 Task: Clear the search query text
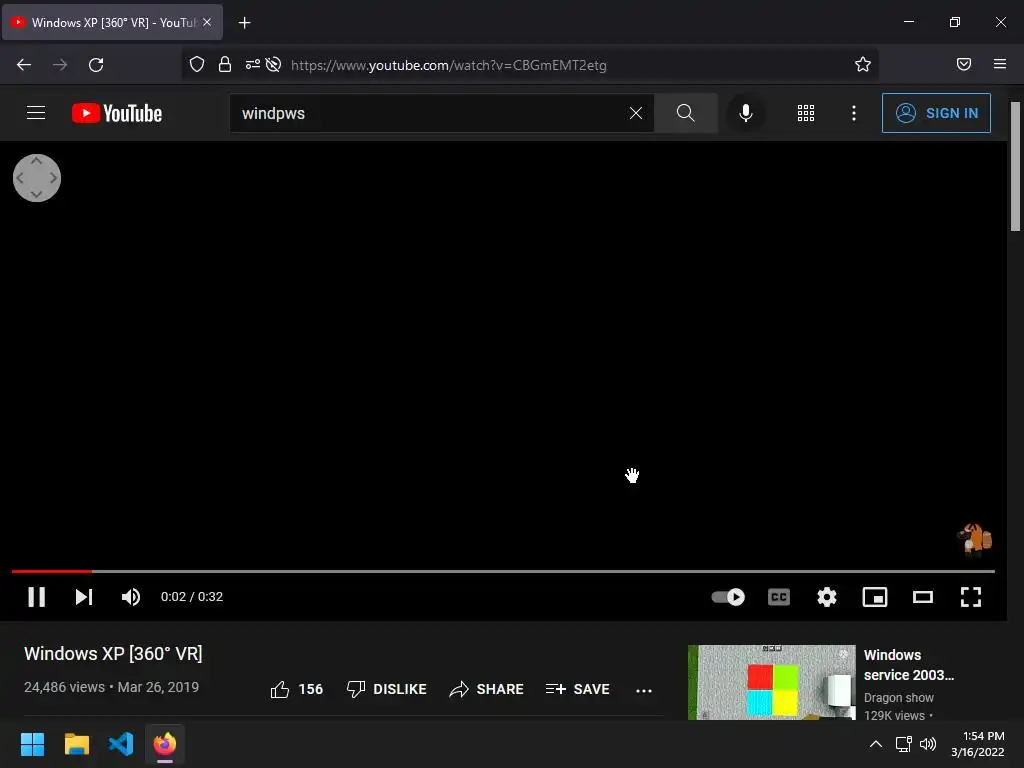click(x=635, y=113)
